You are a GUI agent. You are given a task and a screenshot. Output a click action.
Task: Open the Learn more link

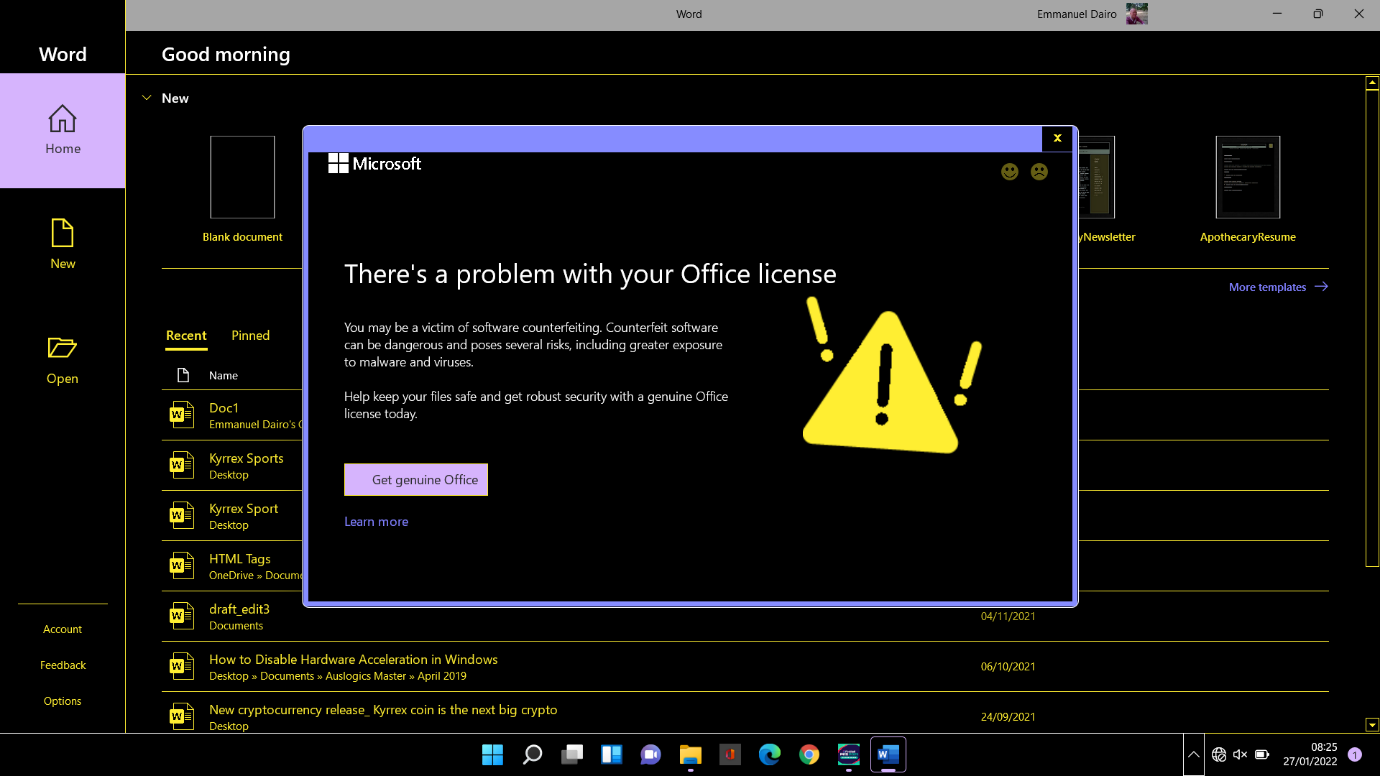point(376,521)
